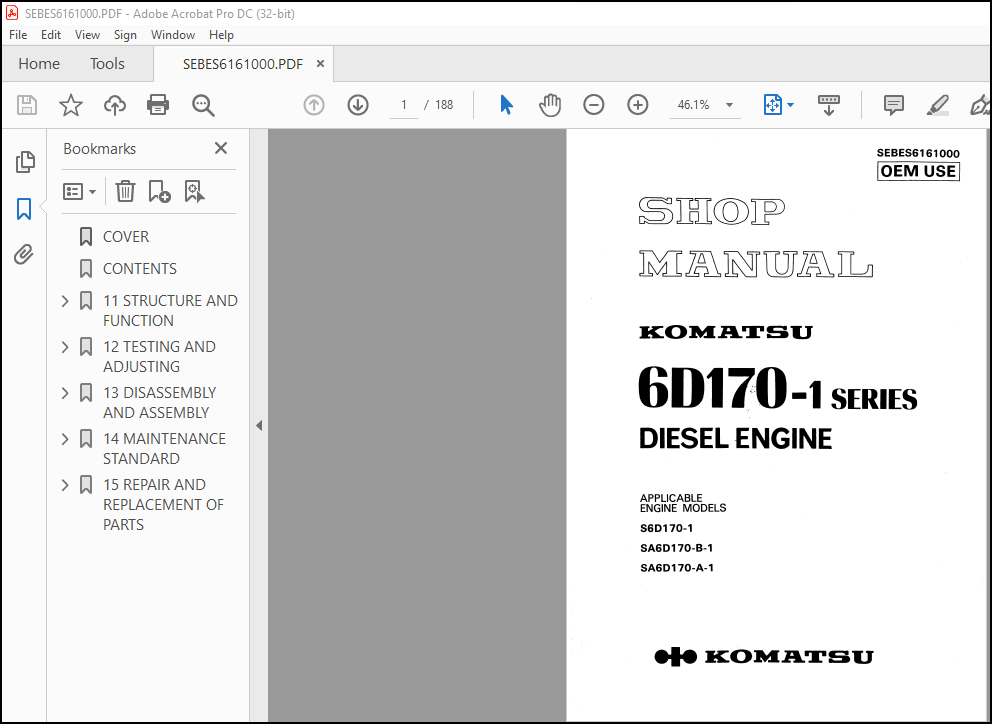Open the Attachments paperclip panel

(24, 254)
